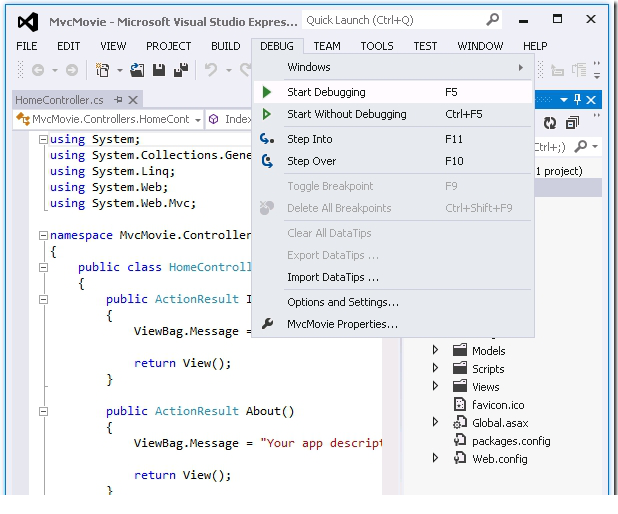Open the EDIT menu
The width and height of the screenshot is (618, 514).
click(x=69, y=46)
